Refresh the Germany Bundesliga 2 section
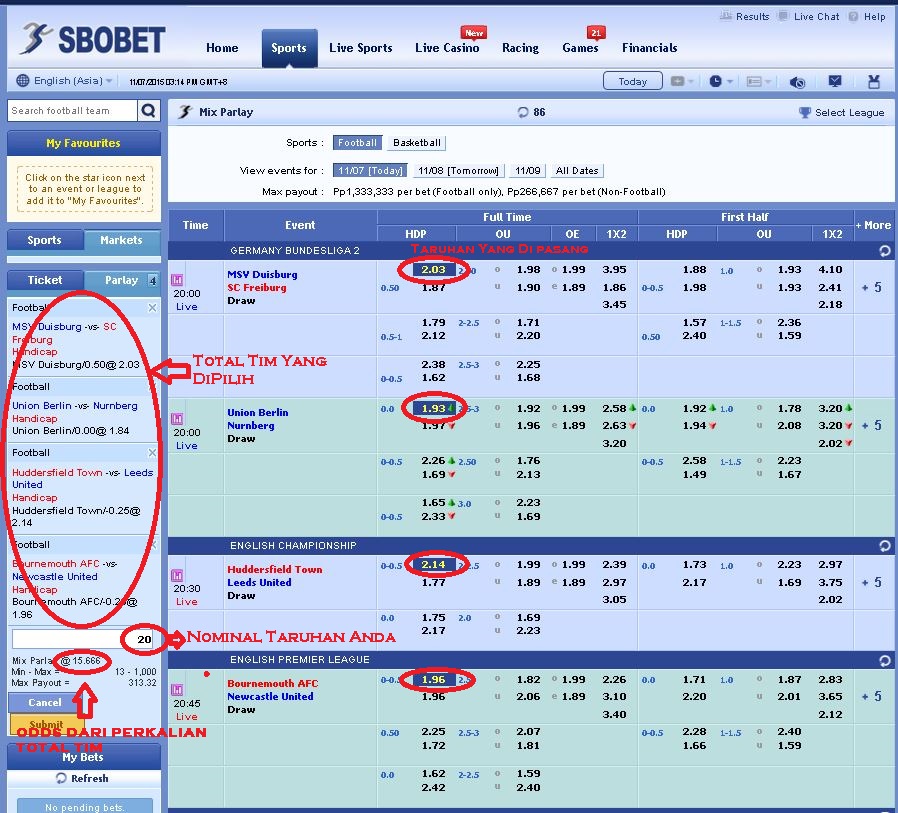The image size is (898, 813). tap(885, 250)
